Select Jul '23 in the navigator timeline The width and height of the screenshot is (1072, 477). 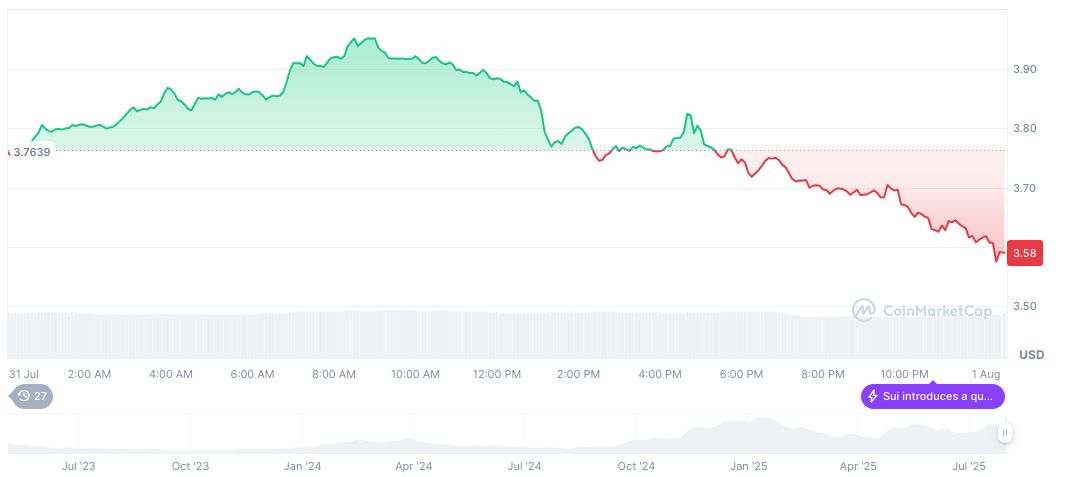(x=79, y=466)
